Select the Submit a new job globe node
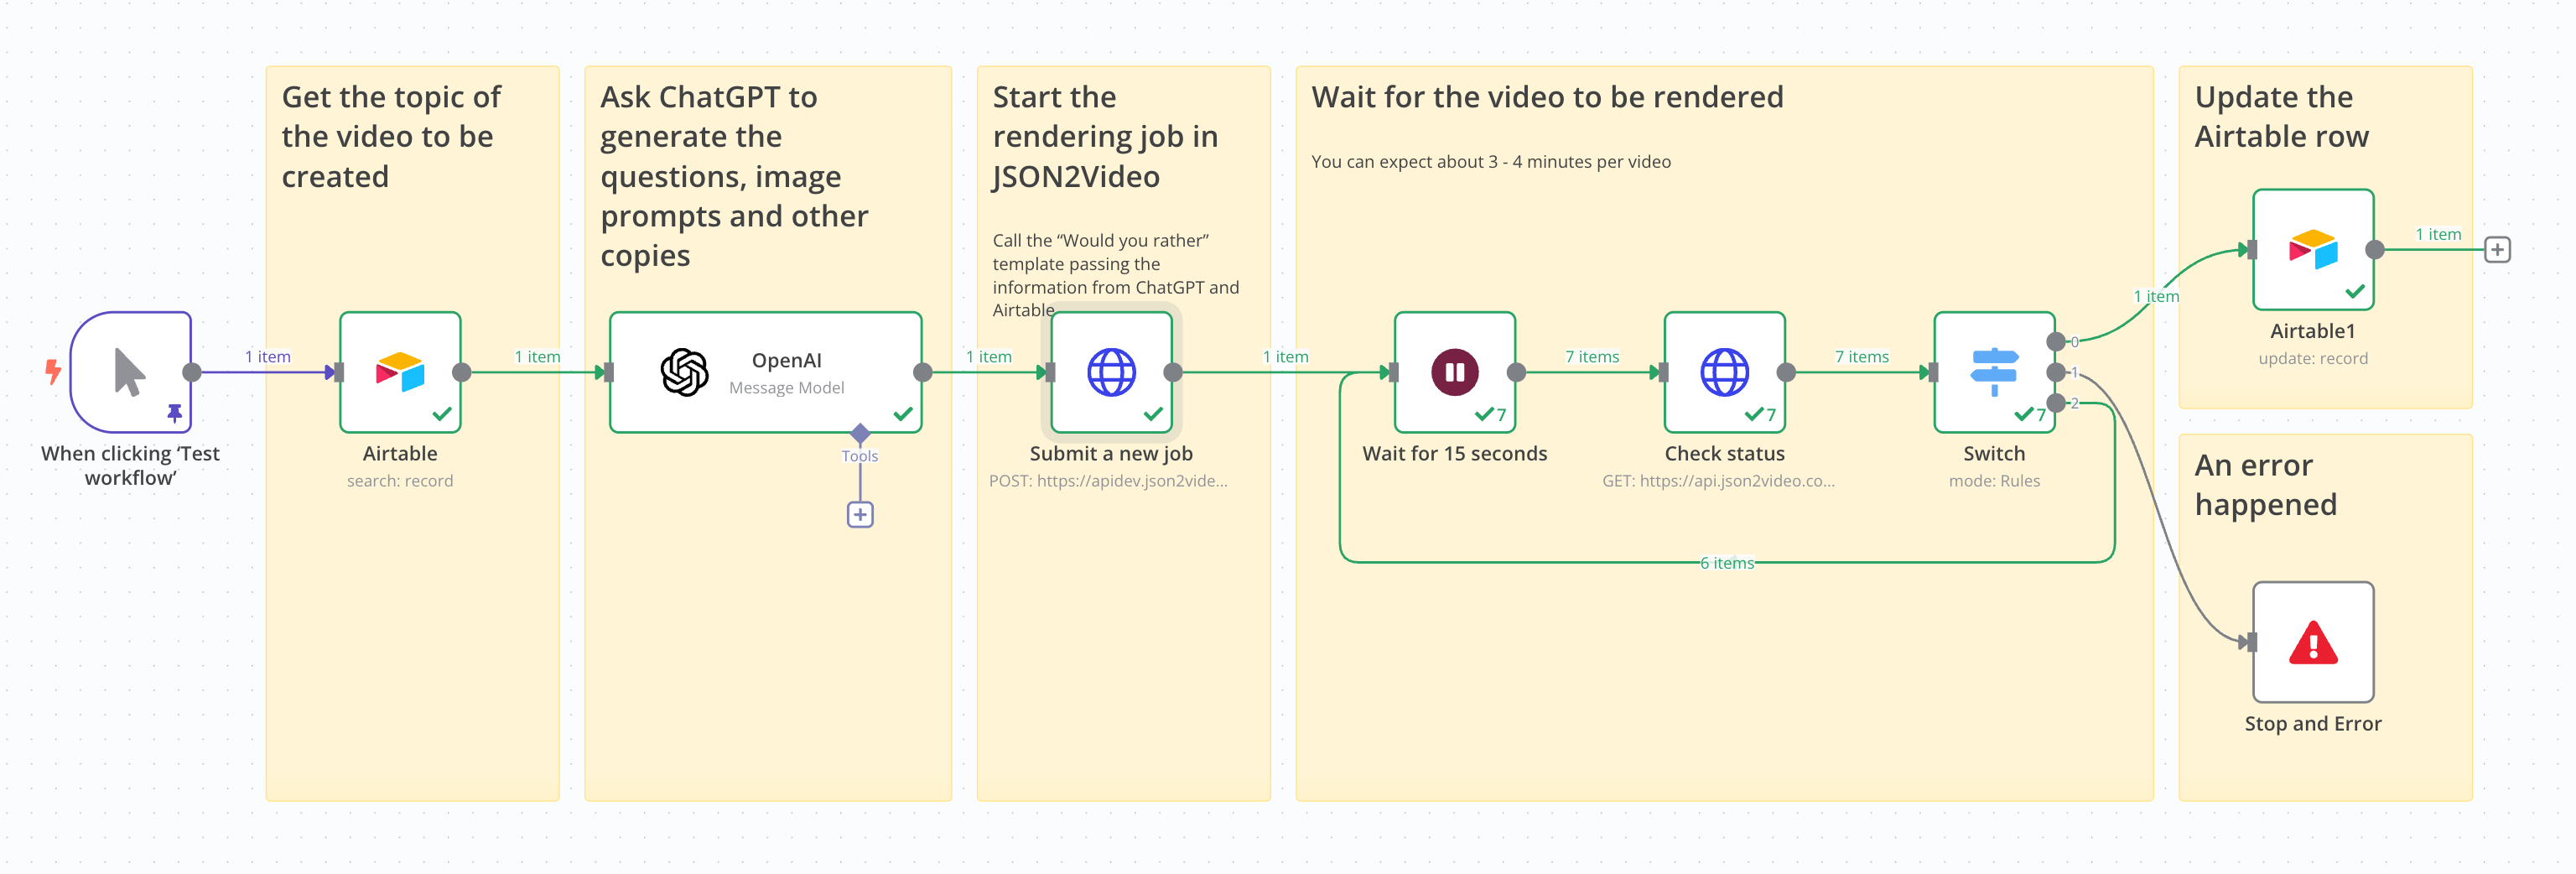 [1112, 372]
